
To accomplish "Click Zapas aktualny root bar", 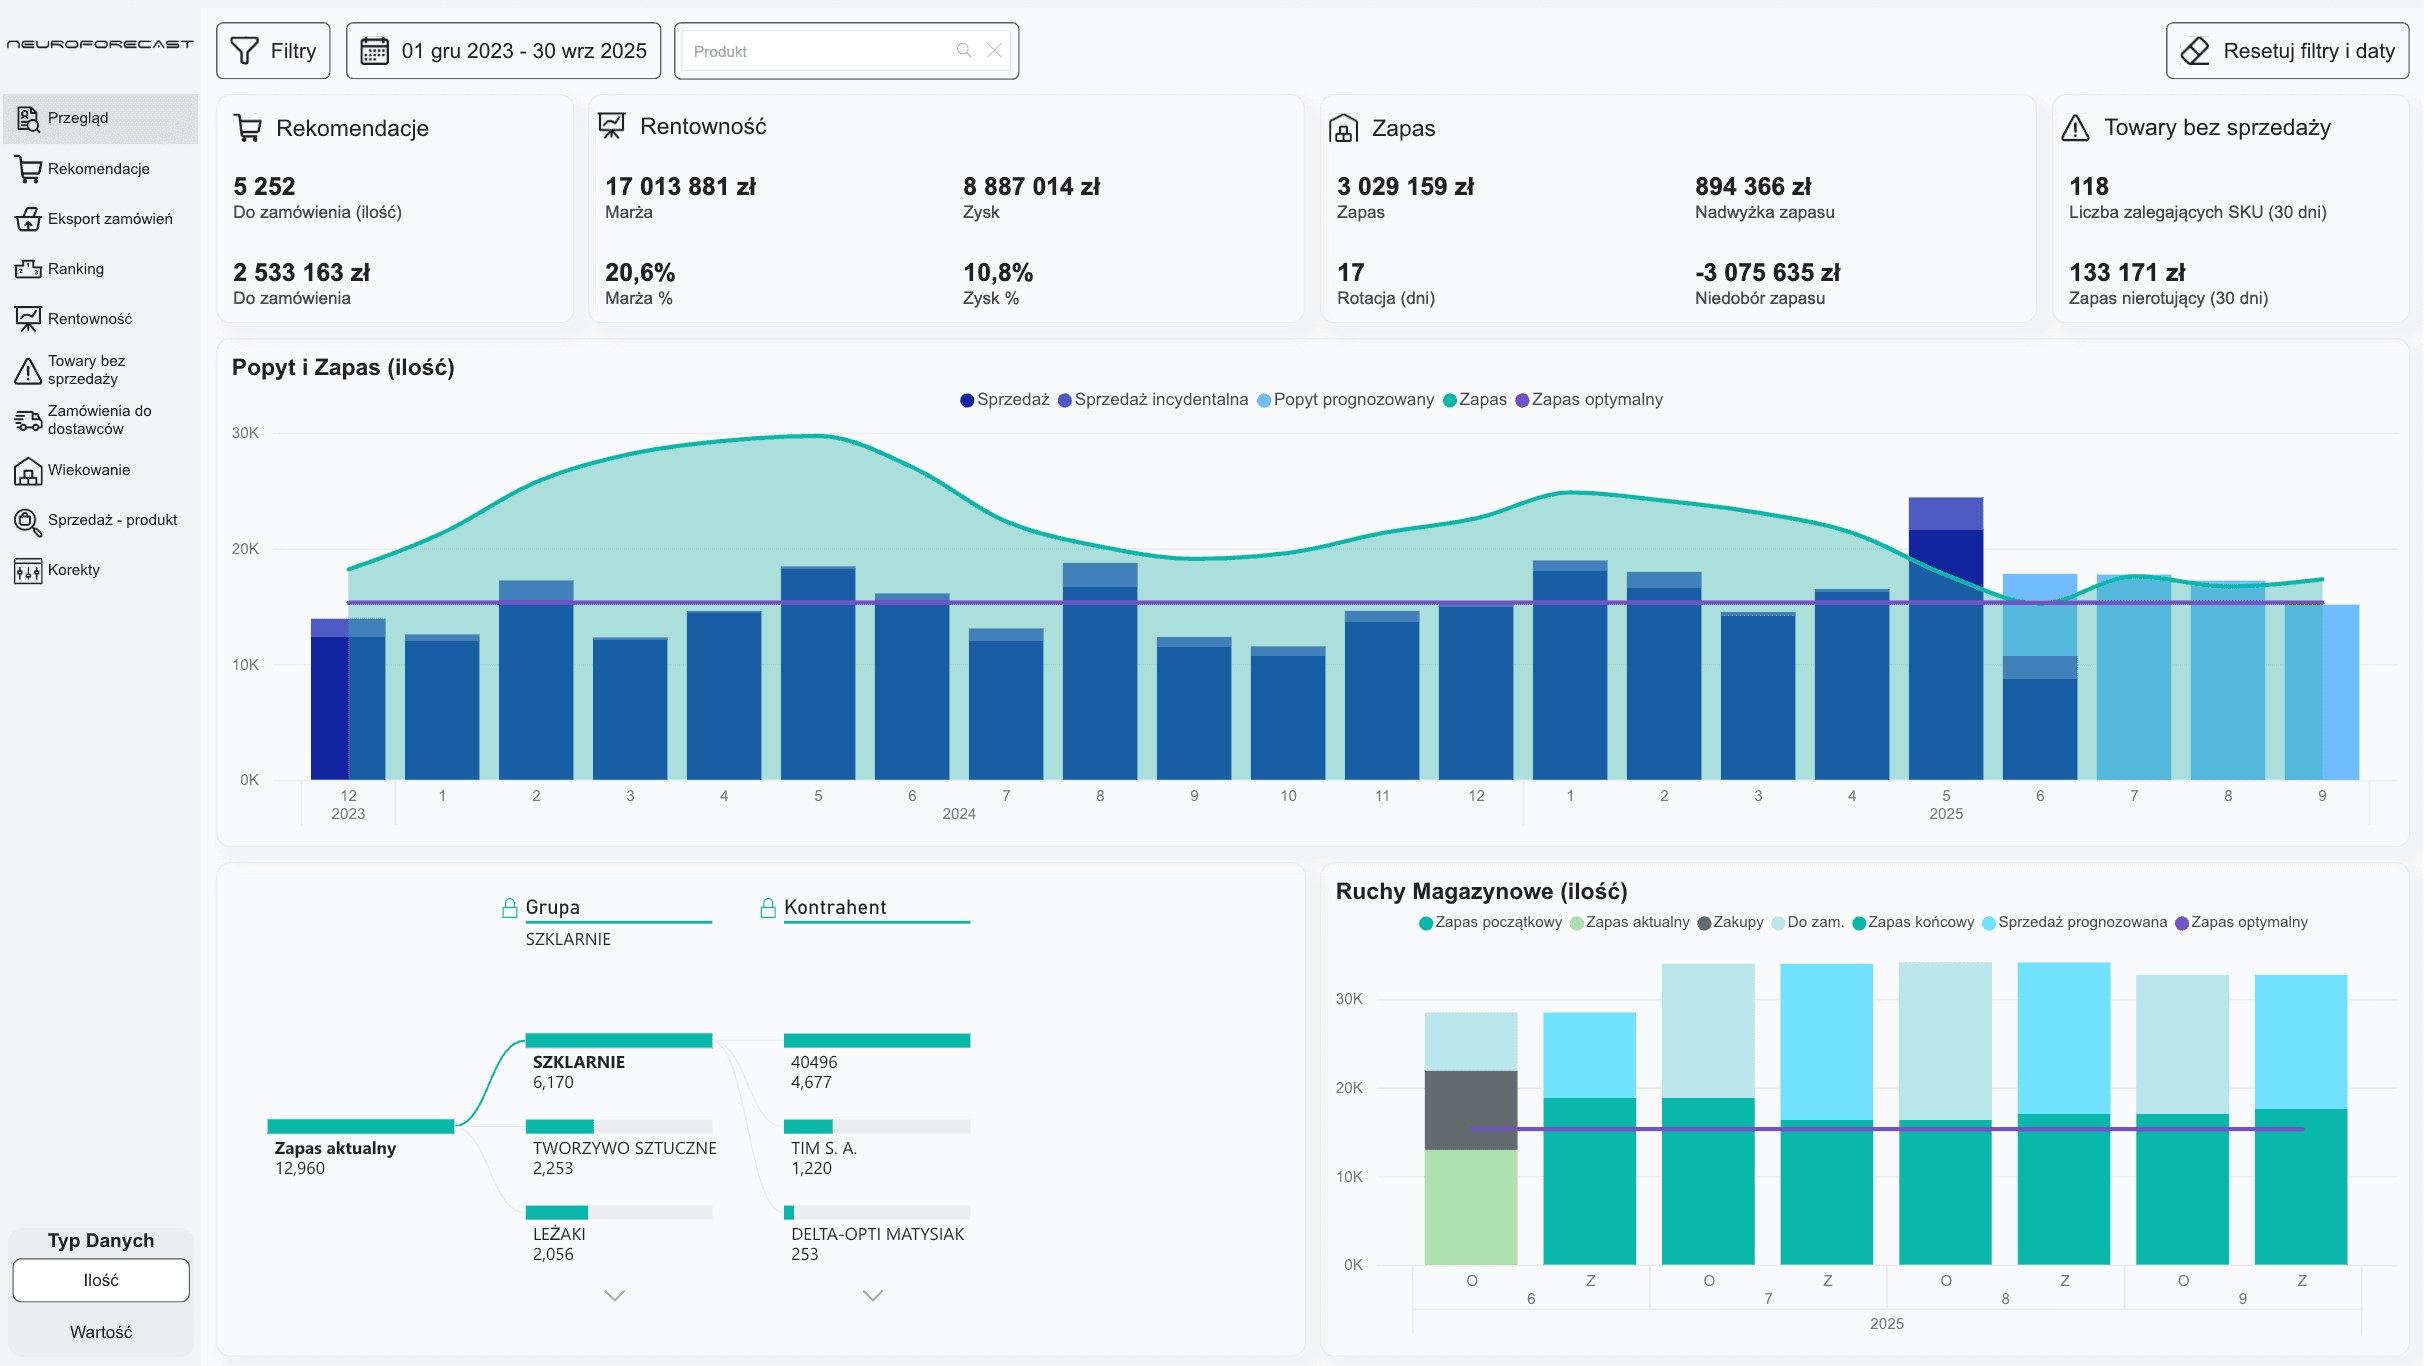I will (361, 1126).
